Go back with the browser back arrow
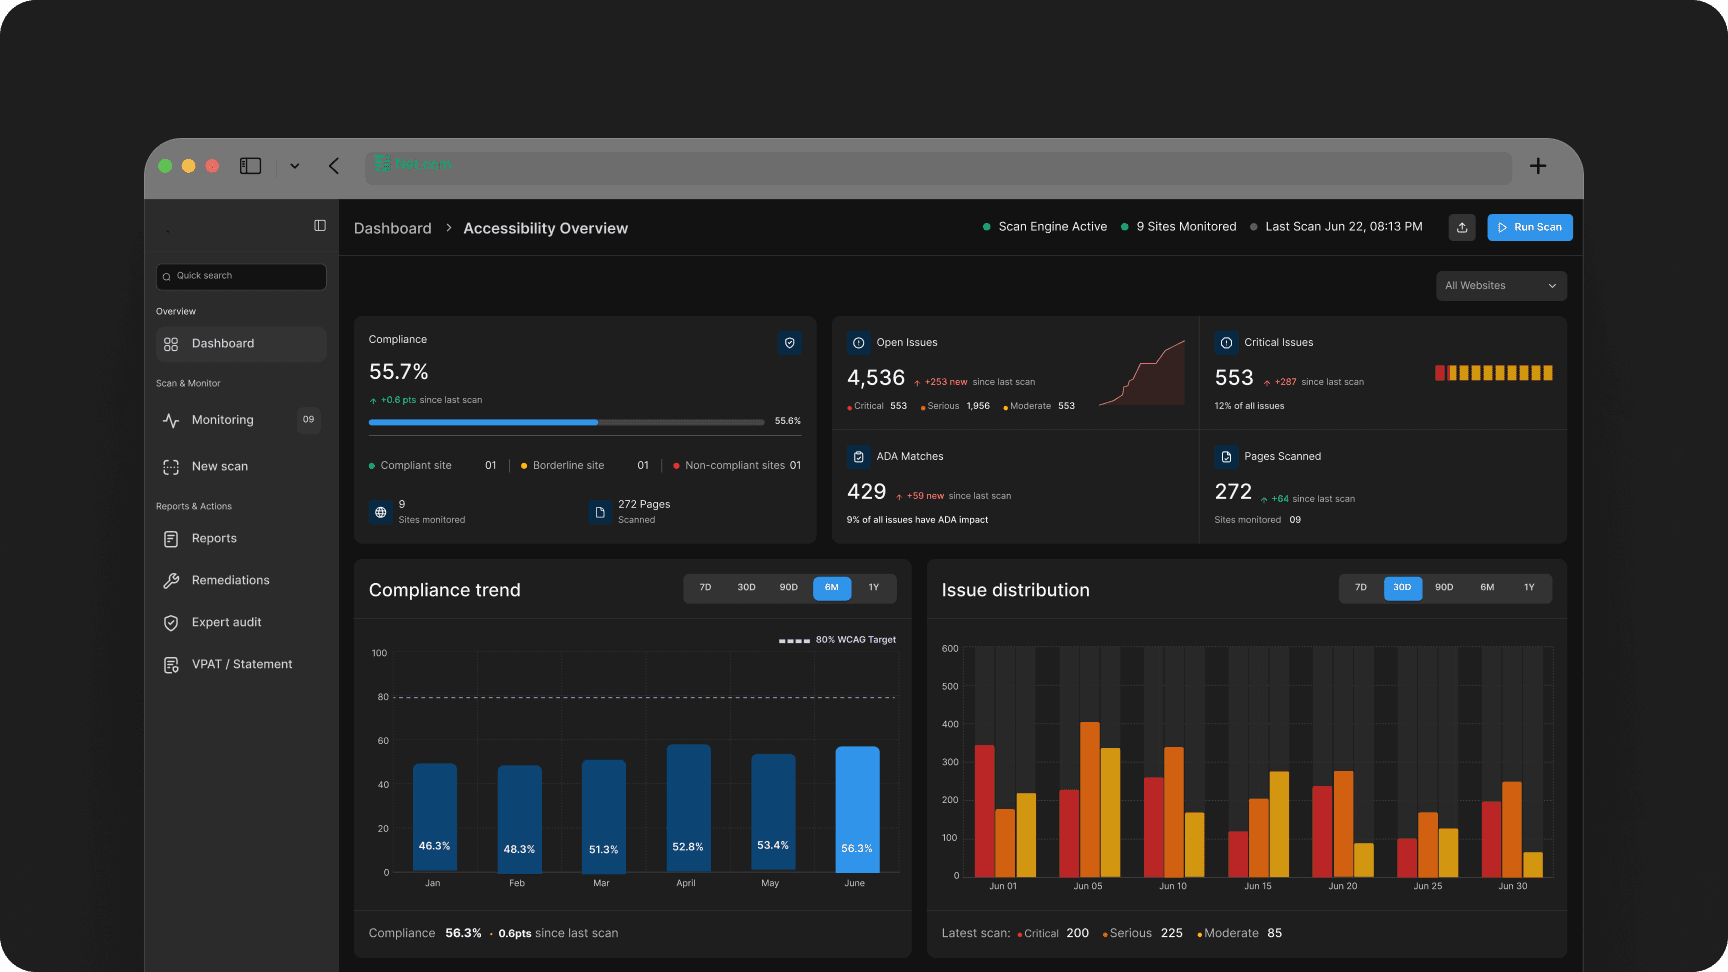The image size is (1728, 972). pos(334,166)
